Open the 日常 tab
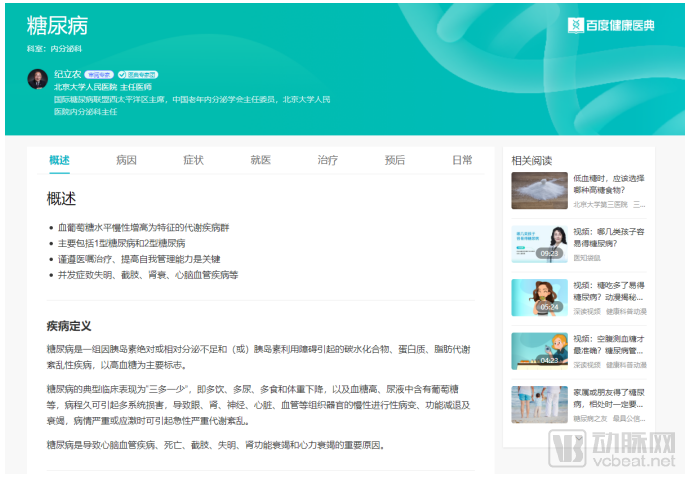The width and height of the screenshot is (688, 478). (461, 160)
